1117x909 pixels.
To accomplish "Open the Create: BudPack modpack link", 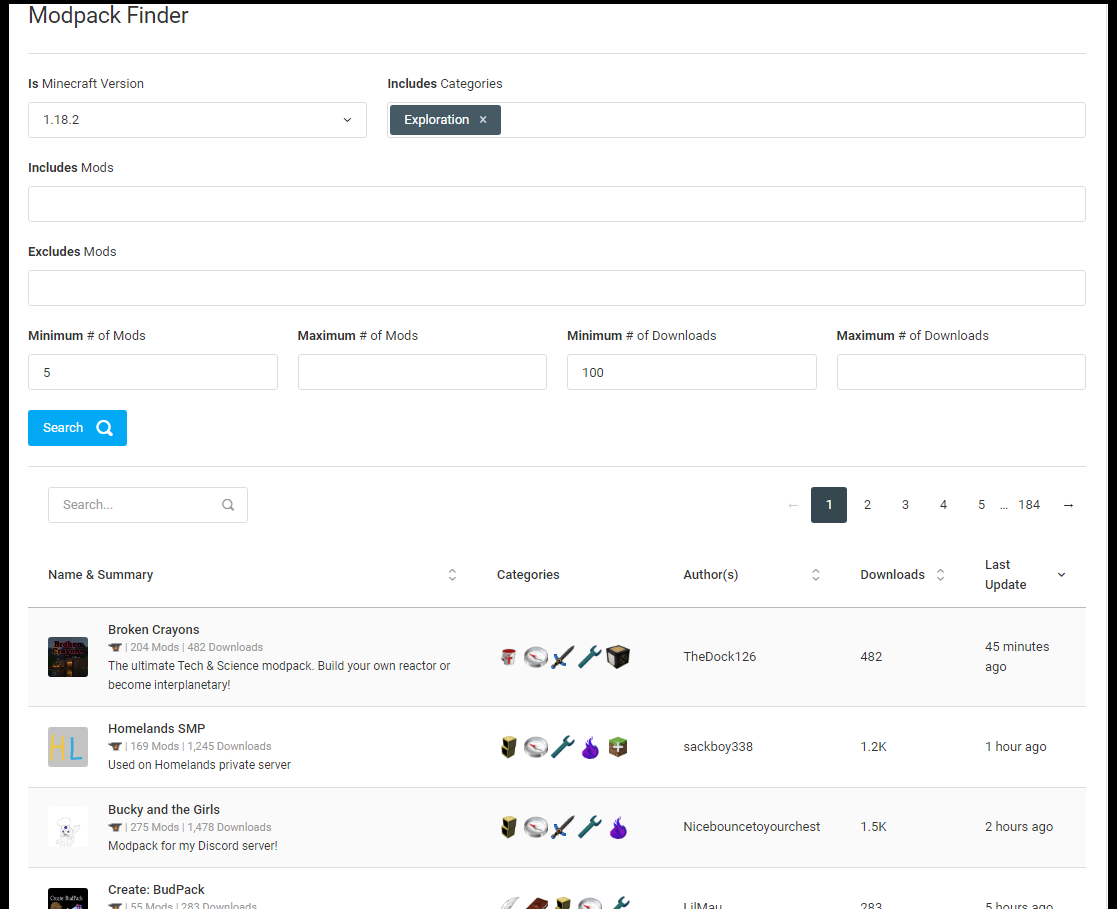I will click(x=156, y=890).
